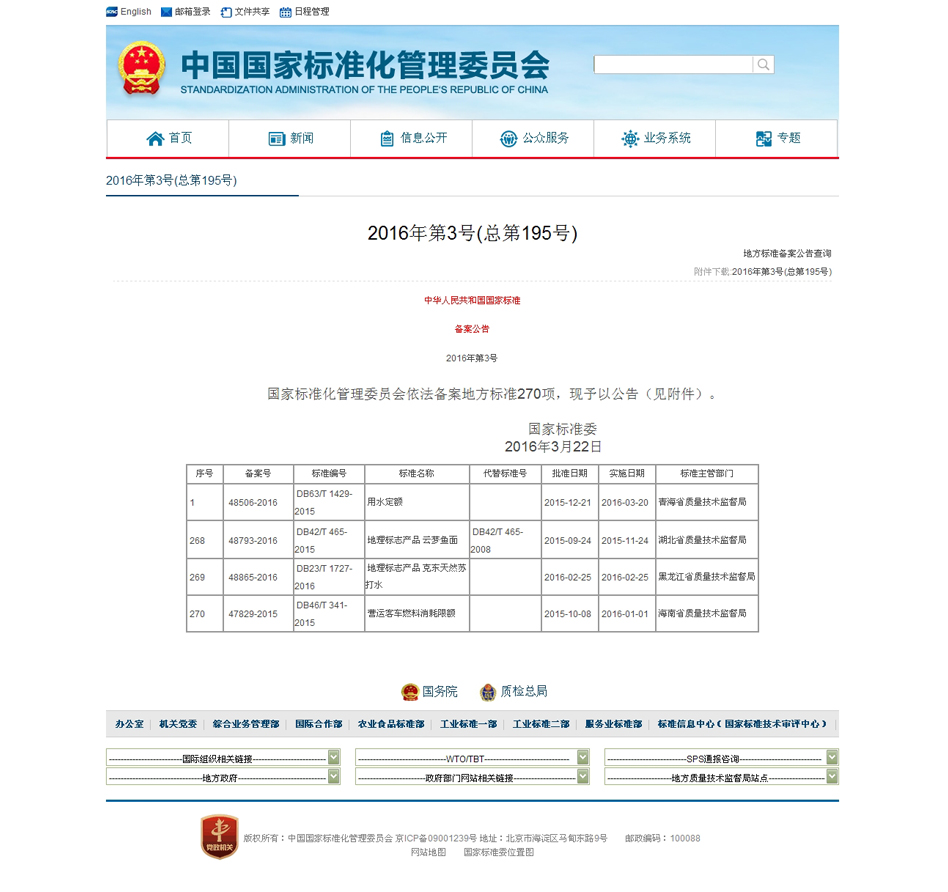Click the English language flag icon
Image resolution: width=948 pixels, height=892 pixels.
point(112,11)
